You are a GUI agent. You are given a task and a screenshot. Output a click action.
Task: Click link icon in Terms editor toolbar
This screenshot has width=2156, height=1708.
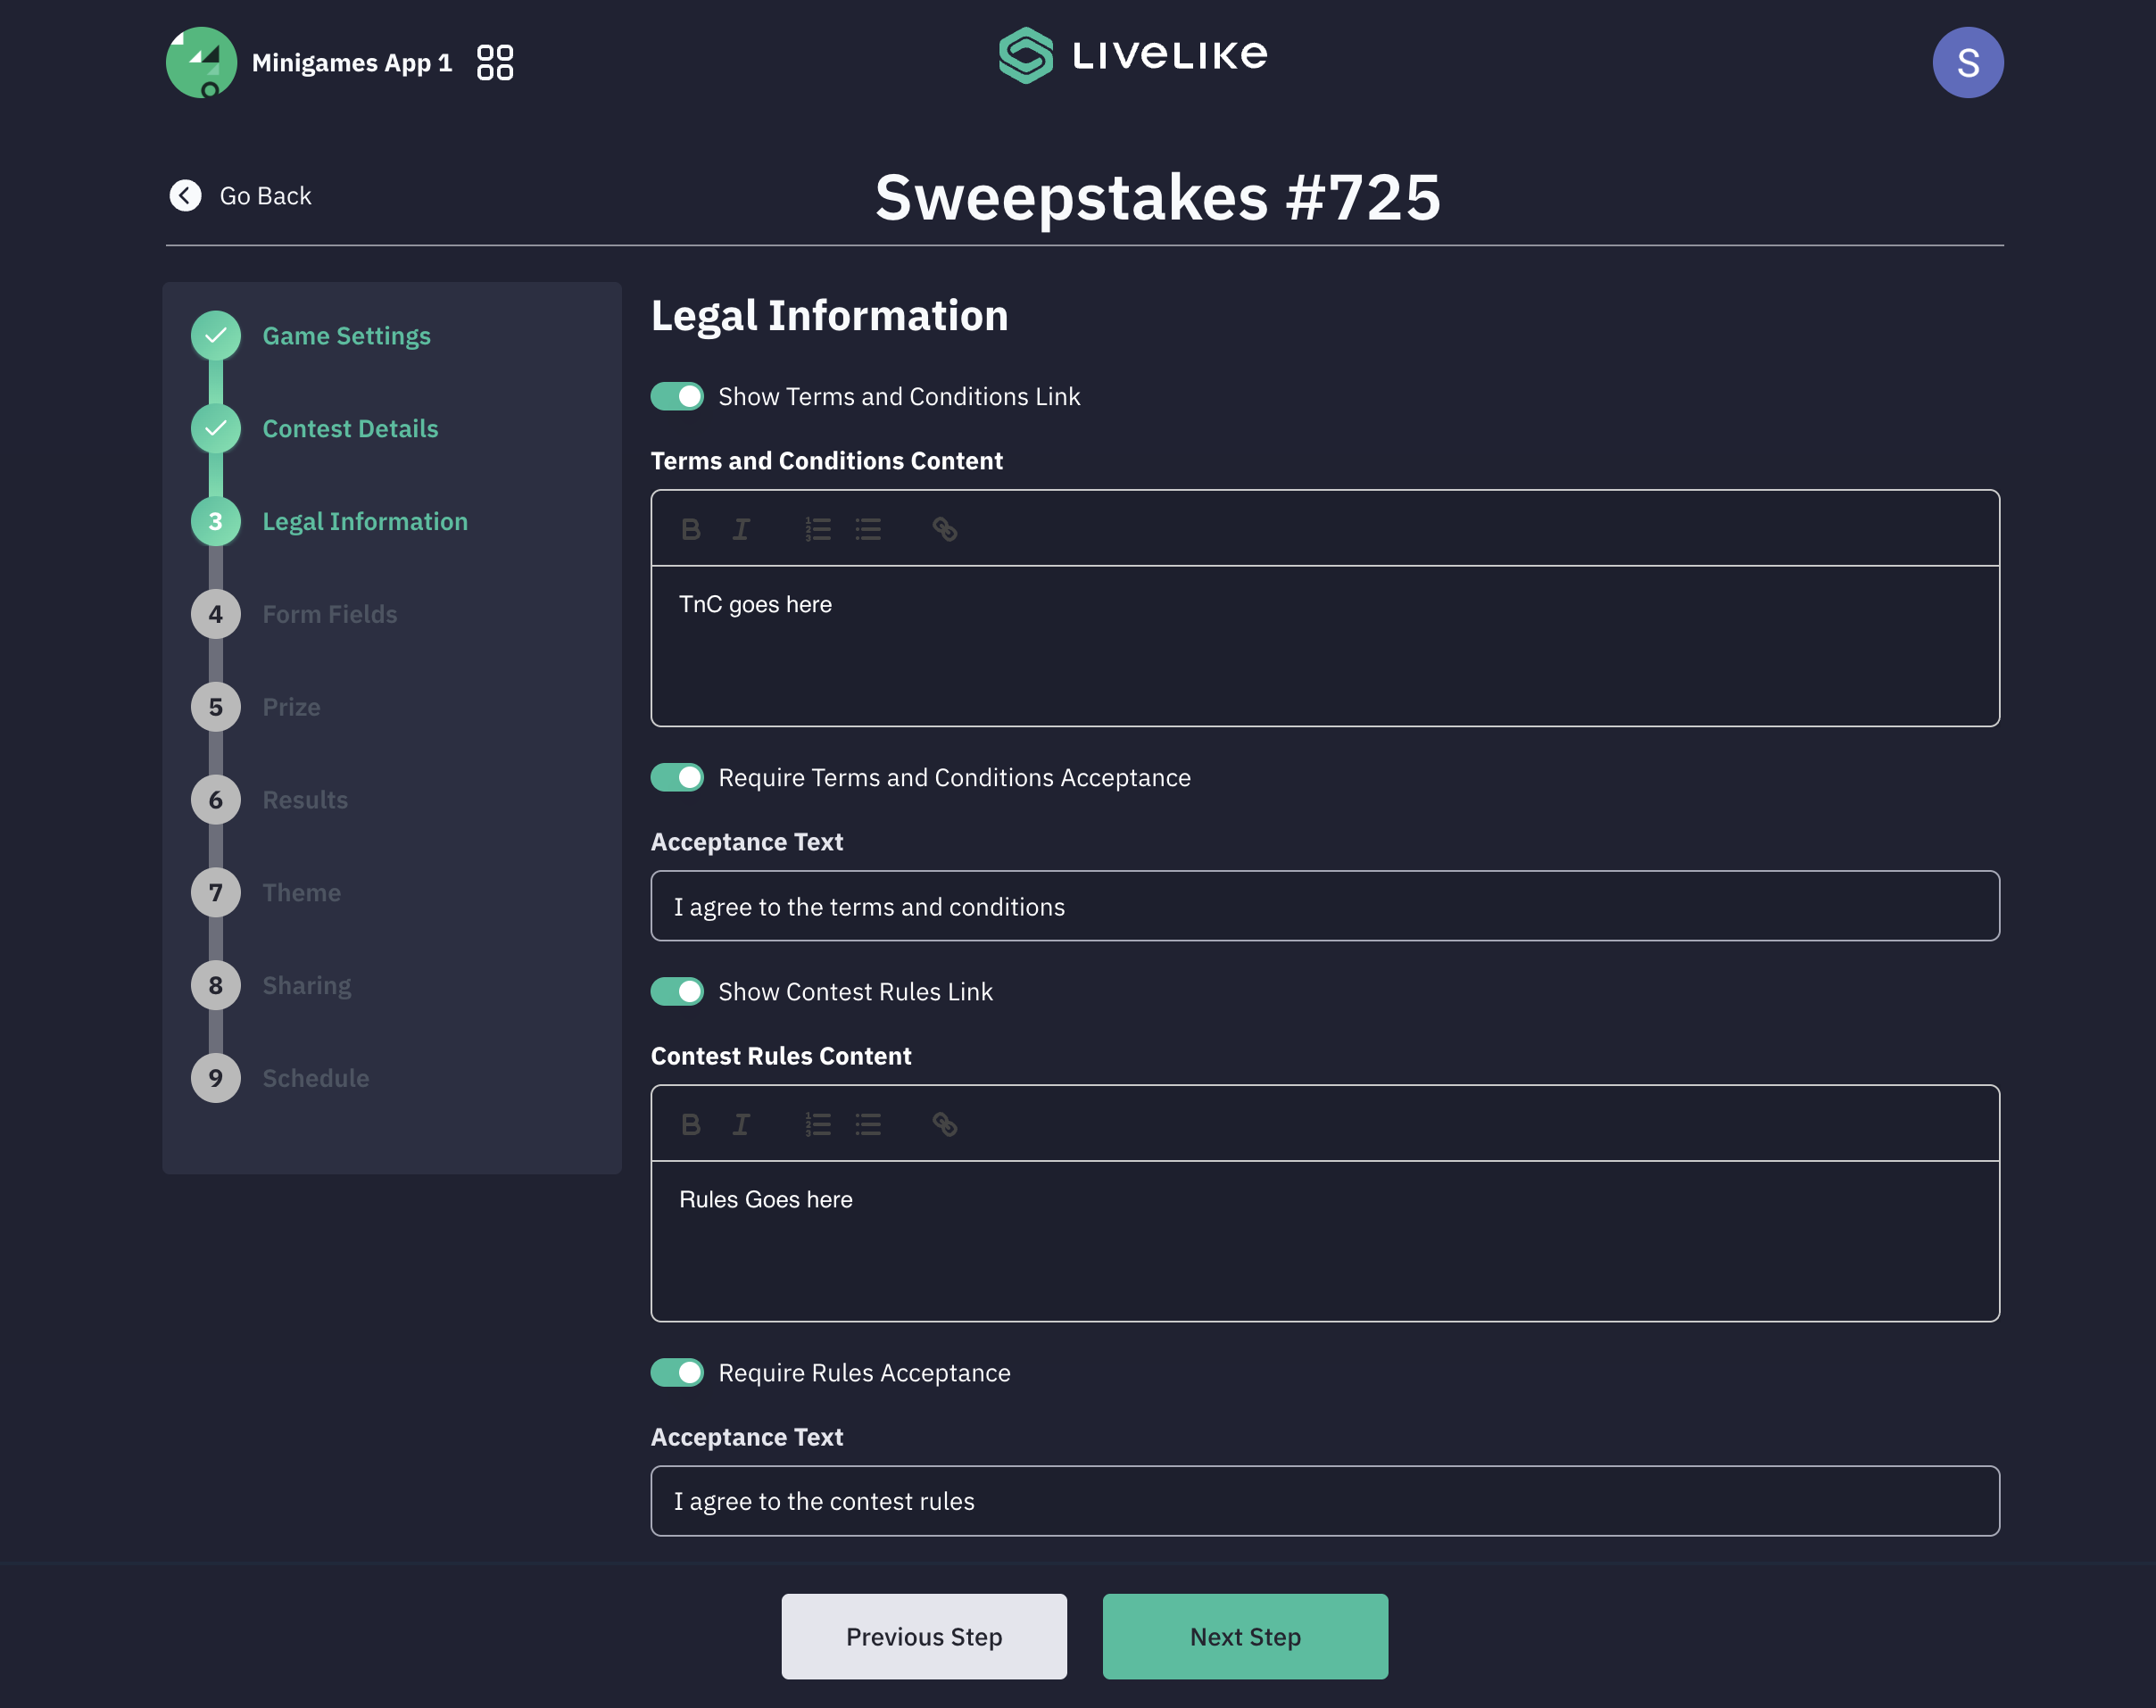pos(944,529)
